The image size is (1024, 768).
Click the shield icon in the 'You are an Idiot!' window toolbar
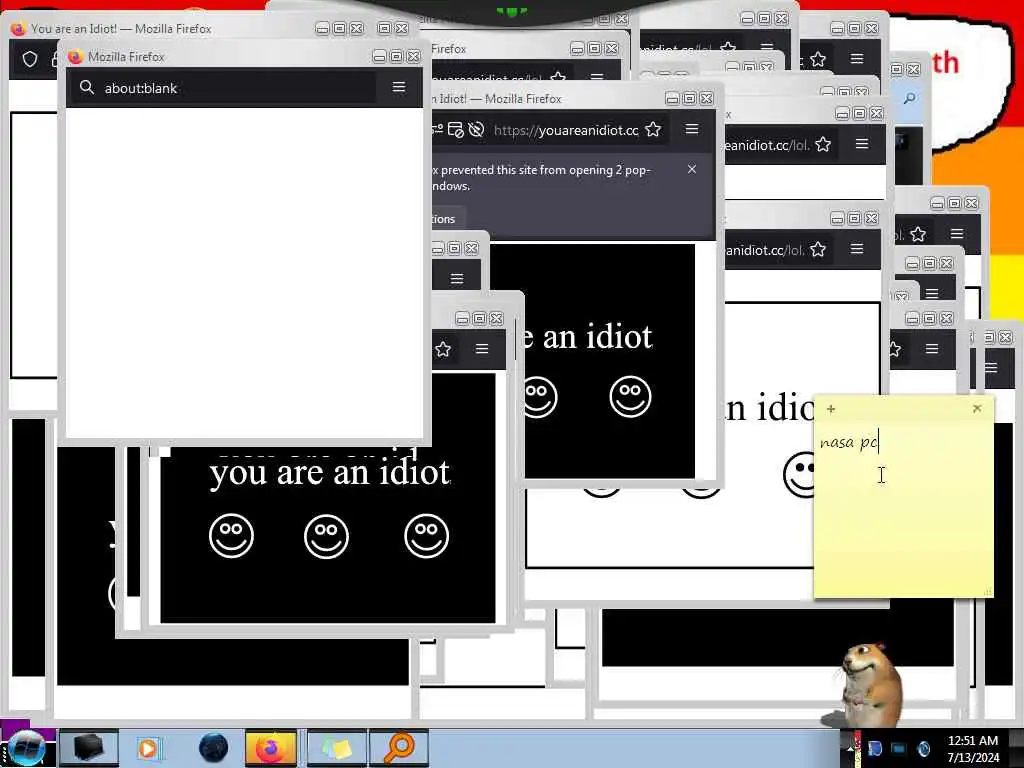coord(30,59)
